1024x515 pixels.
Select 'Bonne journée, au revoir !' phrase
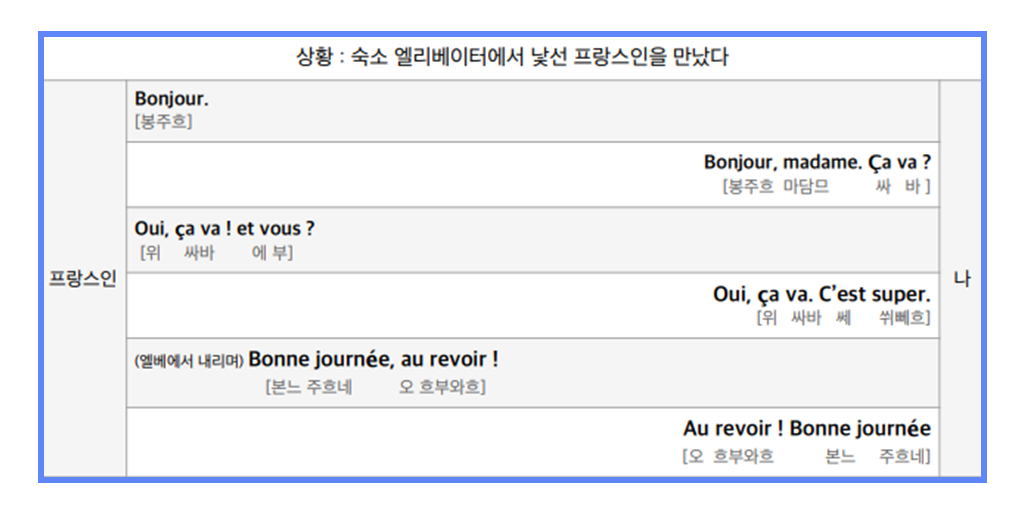tap(373, 359)
